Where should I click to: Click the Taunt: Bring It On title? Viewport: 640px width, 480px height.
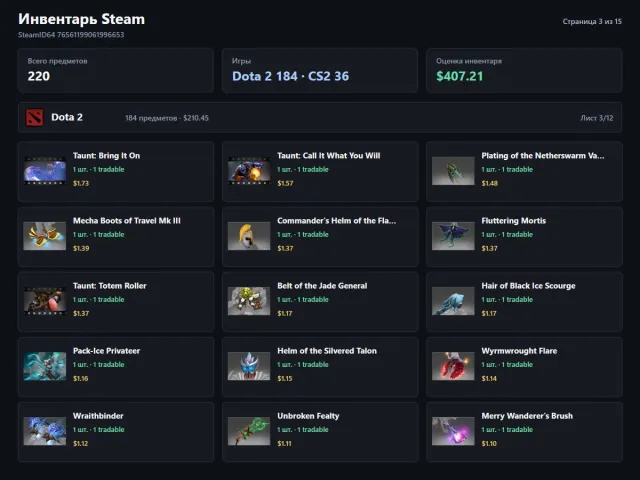[107, 156]
